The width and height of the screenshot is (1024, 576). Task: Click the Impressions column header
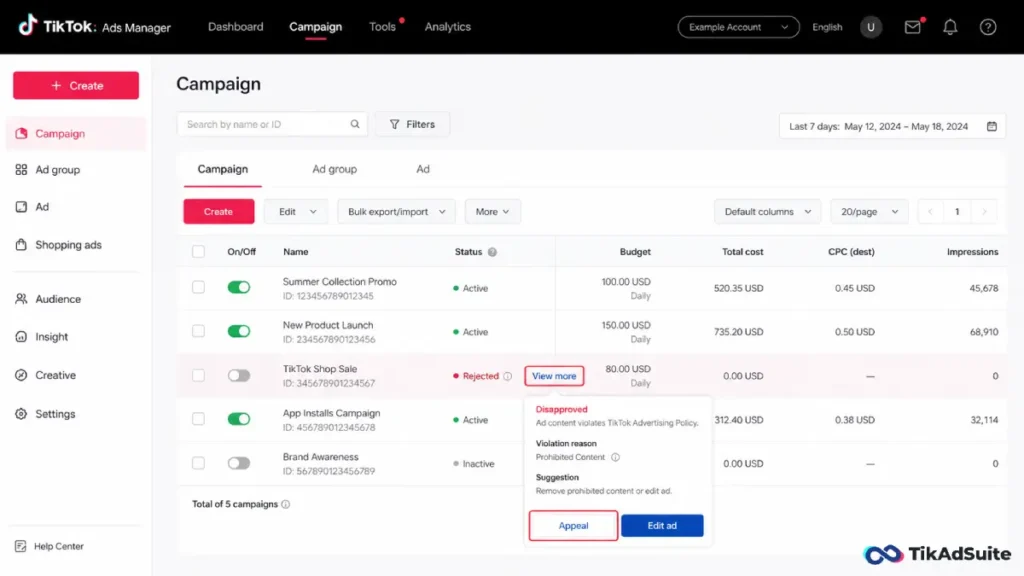pyautogui.click(x=972, y=252)
